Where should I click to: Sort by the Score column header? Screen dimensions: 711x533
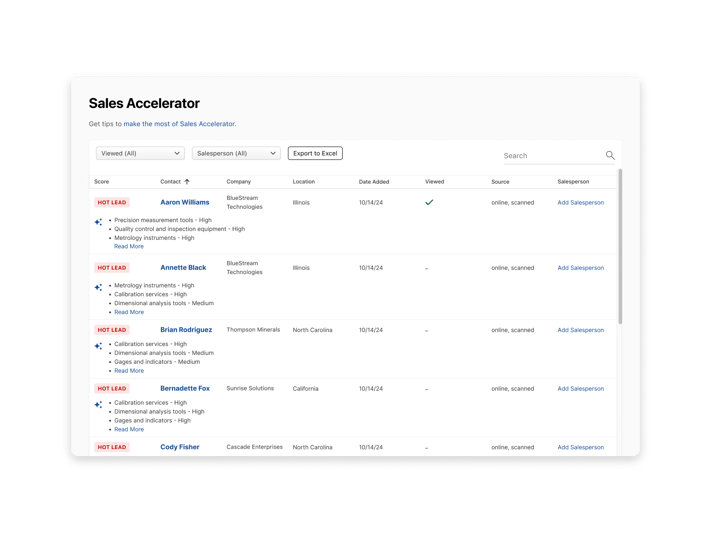[x=101, y=182]
